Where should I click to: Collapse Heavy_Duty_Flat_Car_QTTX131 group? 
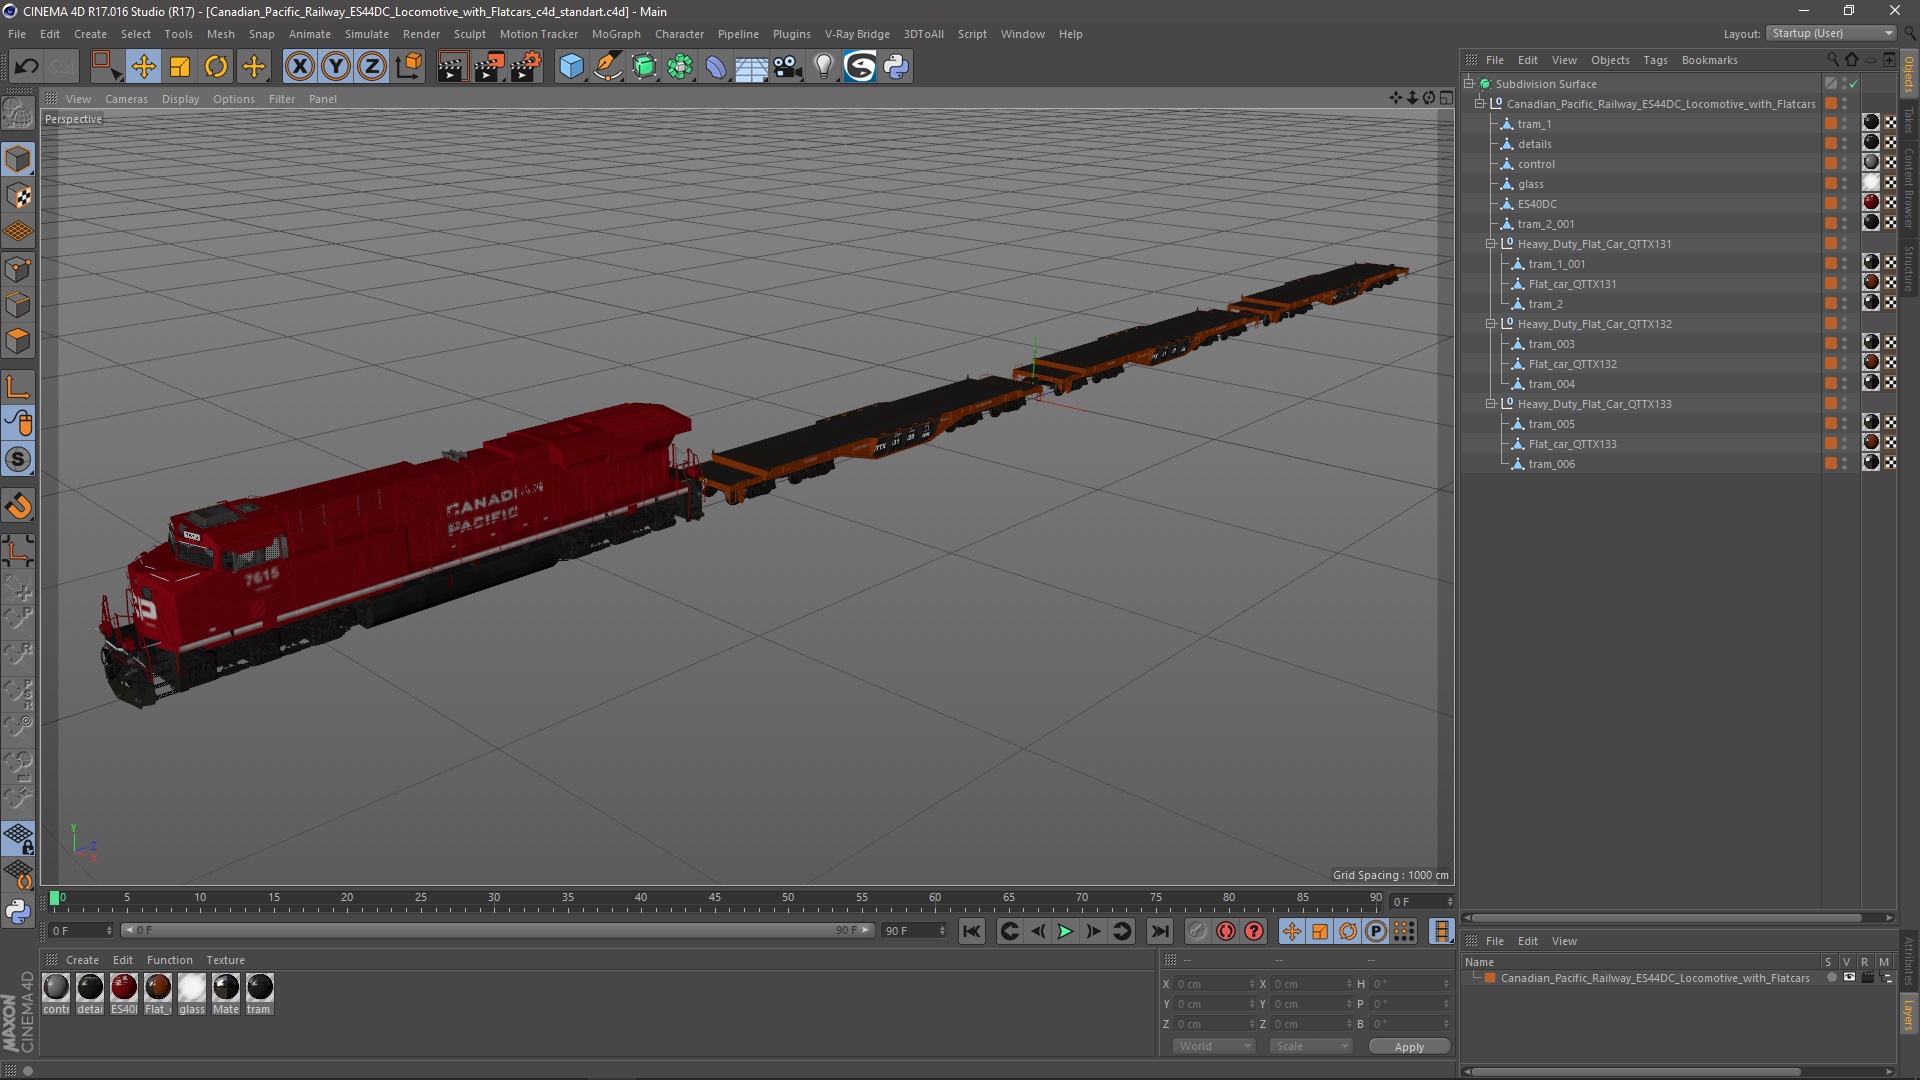coord(1491,243)
